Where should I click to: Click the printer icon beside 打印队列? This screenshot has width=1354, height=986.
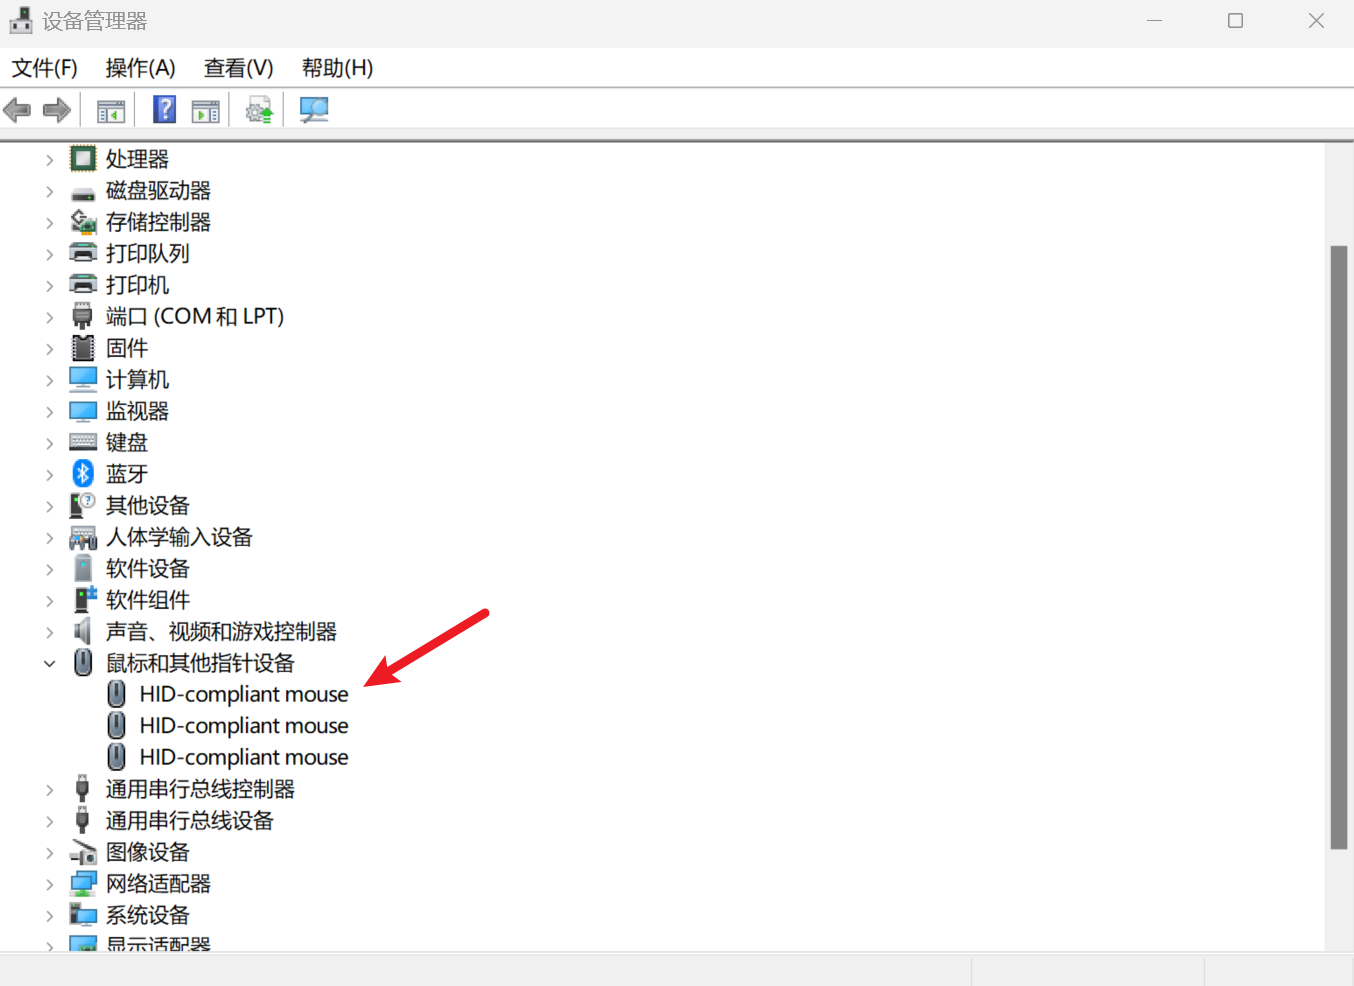tap(83, 253)
